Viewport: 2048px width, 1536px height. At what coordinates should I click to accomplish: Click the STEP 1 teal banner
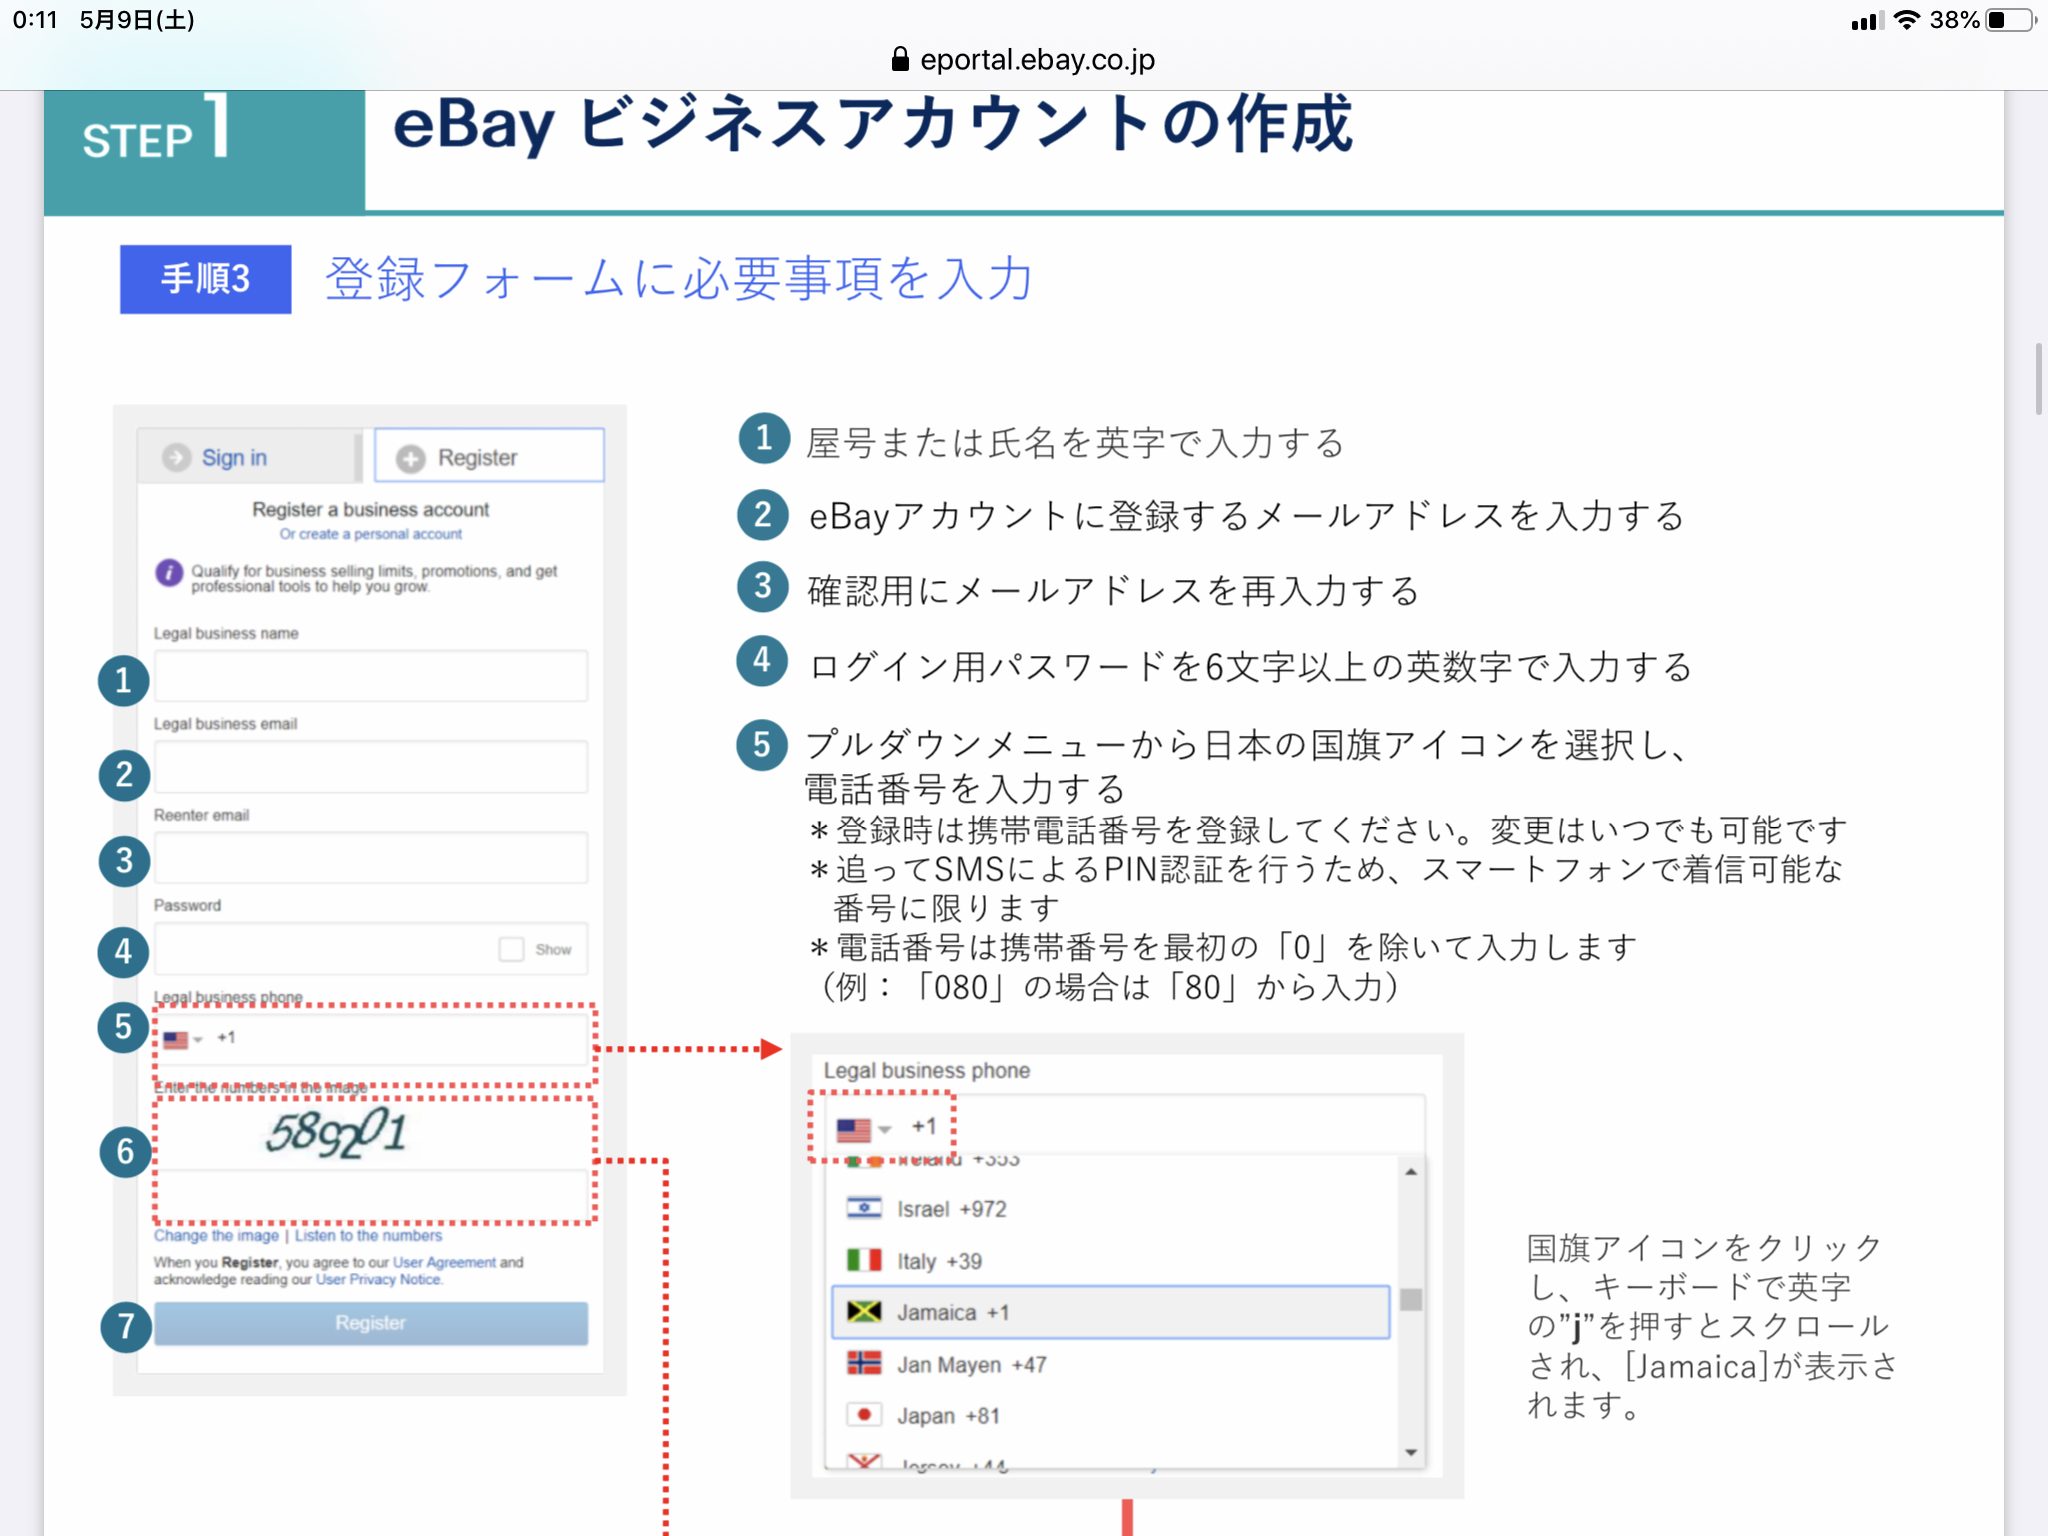click(x=205, y=151)
